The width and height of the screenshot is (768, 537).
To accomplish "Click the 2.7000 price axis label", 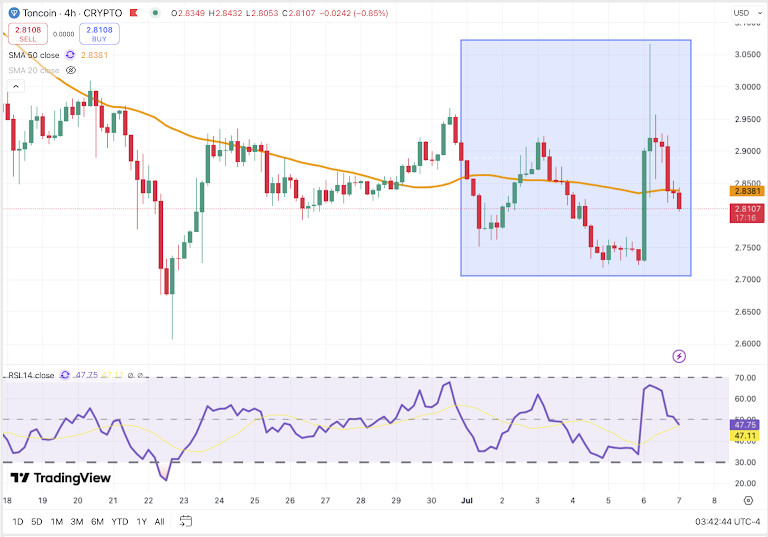I will (x=747, y=279).
